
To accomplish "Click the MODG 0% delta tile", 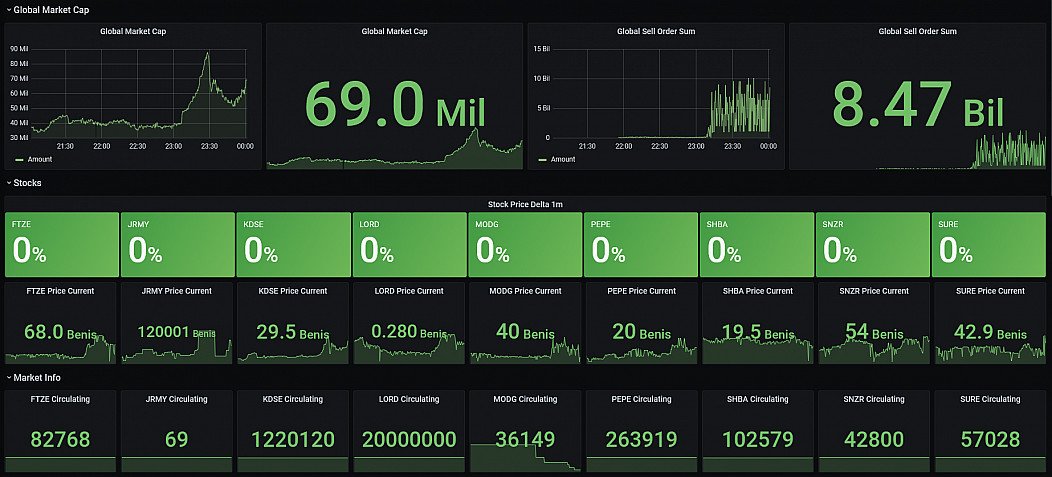I will 524,245.
